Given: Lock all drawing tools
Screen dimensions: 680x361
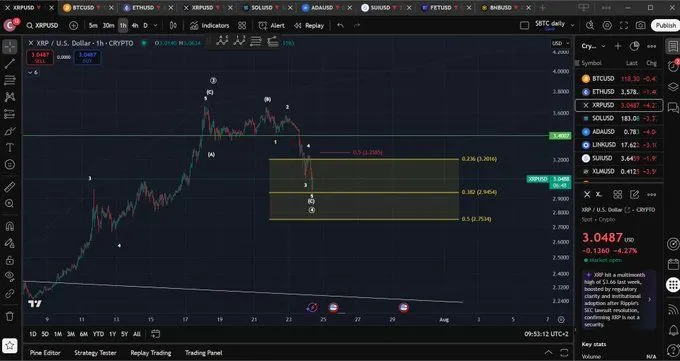Looking at the screenshot, I should 10,260.
